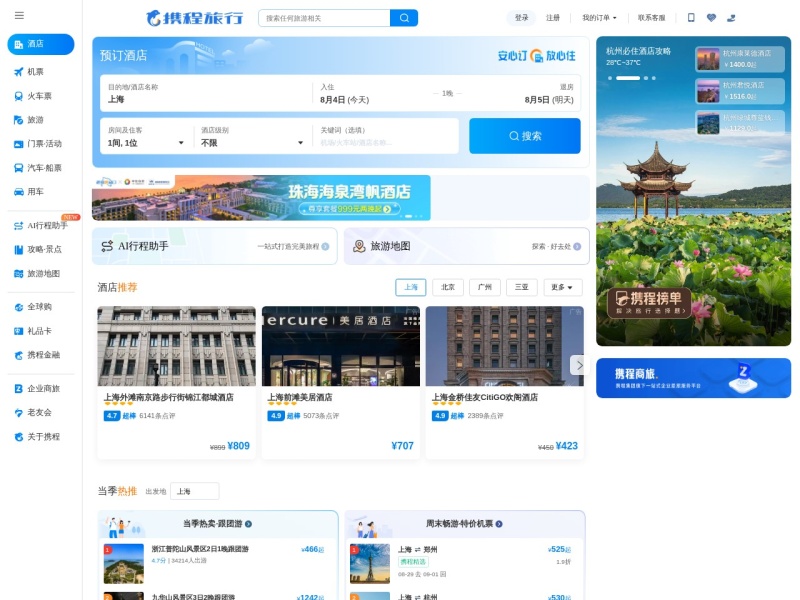Select 广州 hotel recommendation tab
The width and height of the screenshot is (800, 600).
[485, 287]
